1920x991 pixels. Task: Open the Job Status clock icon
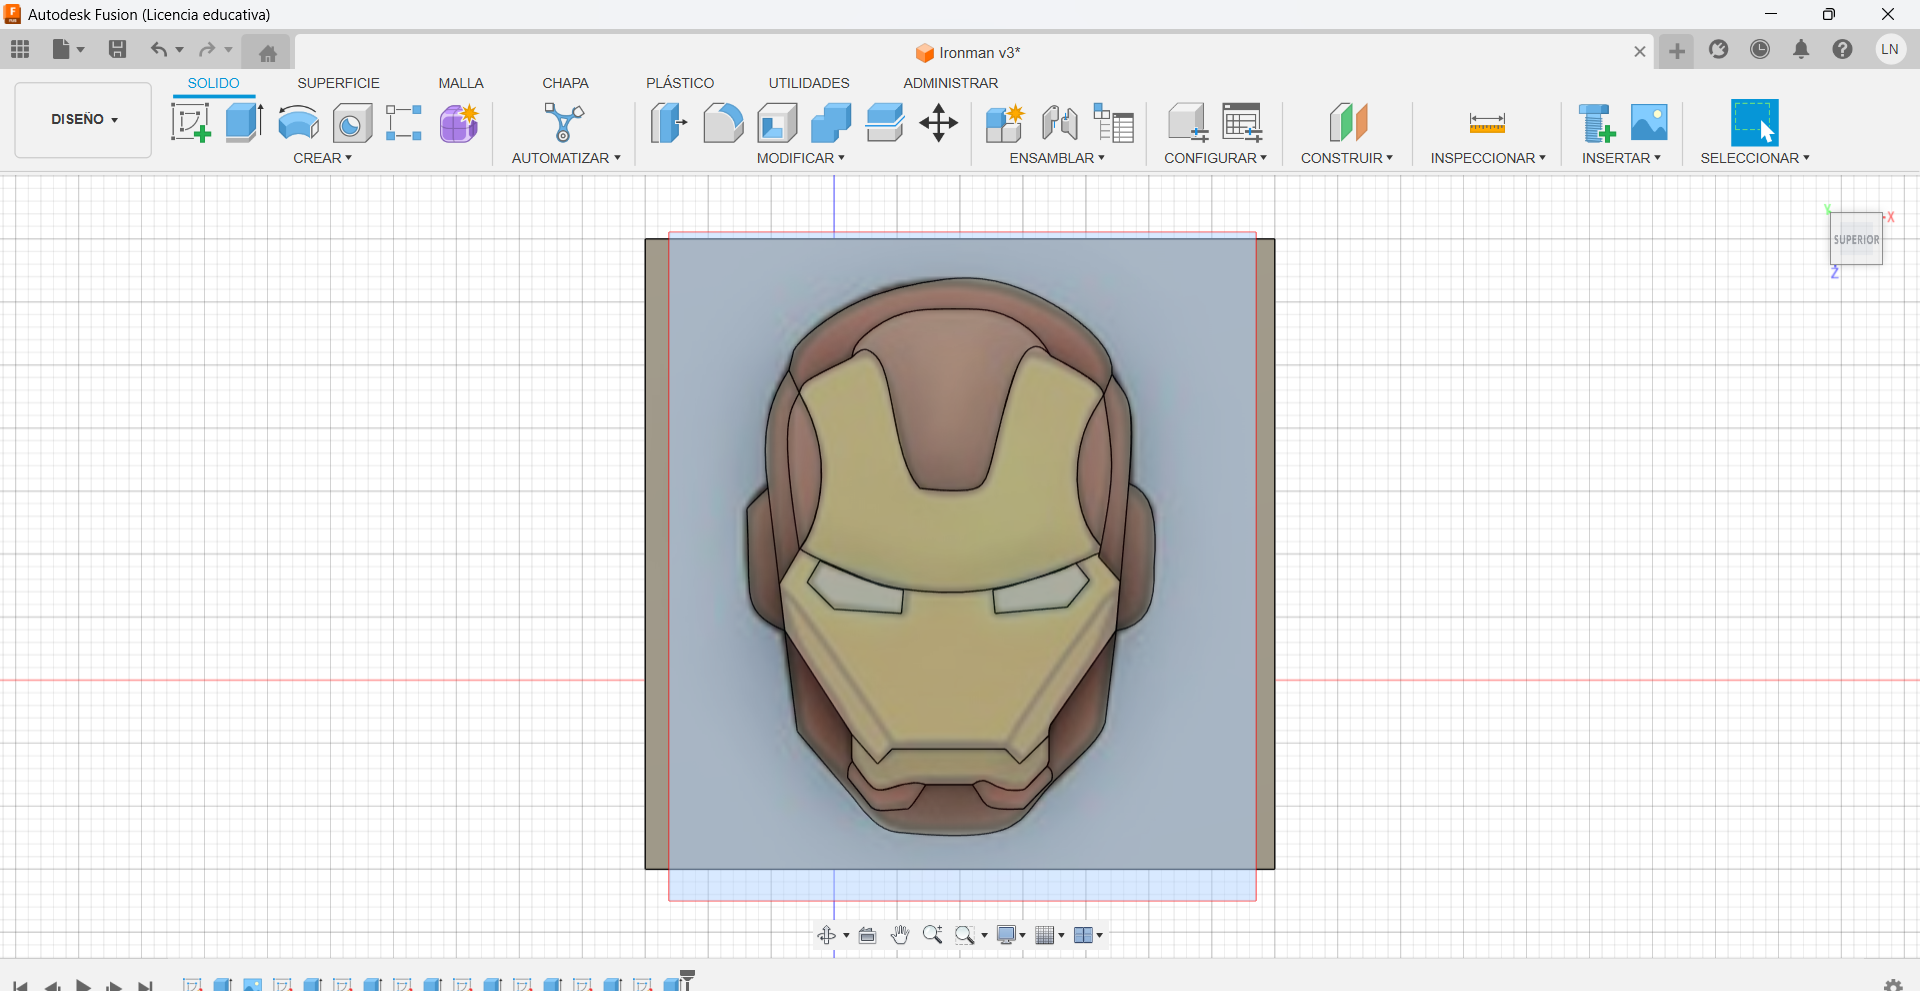click(x=1760, y=49)
